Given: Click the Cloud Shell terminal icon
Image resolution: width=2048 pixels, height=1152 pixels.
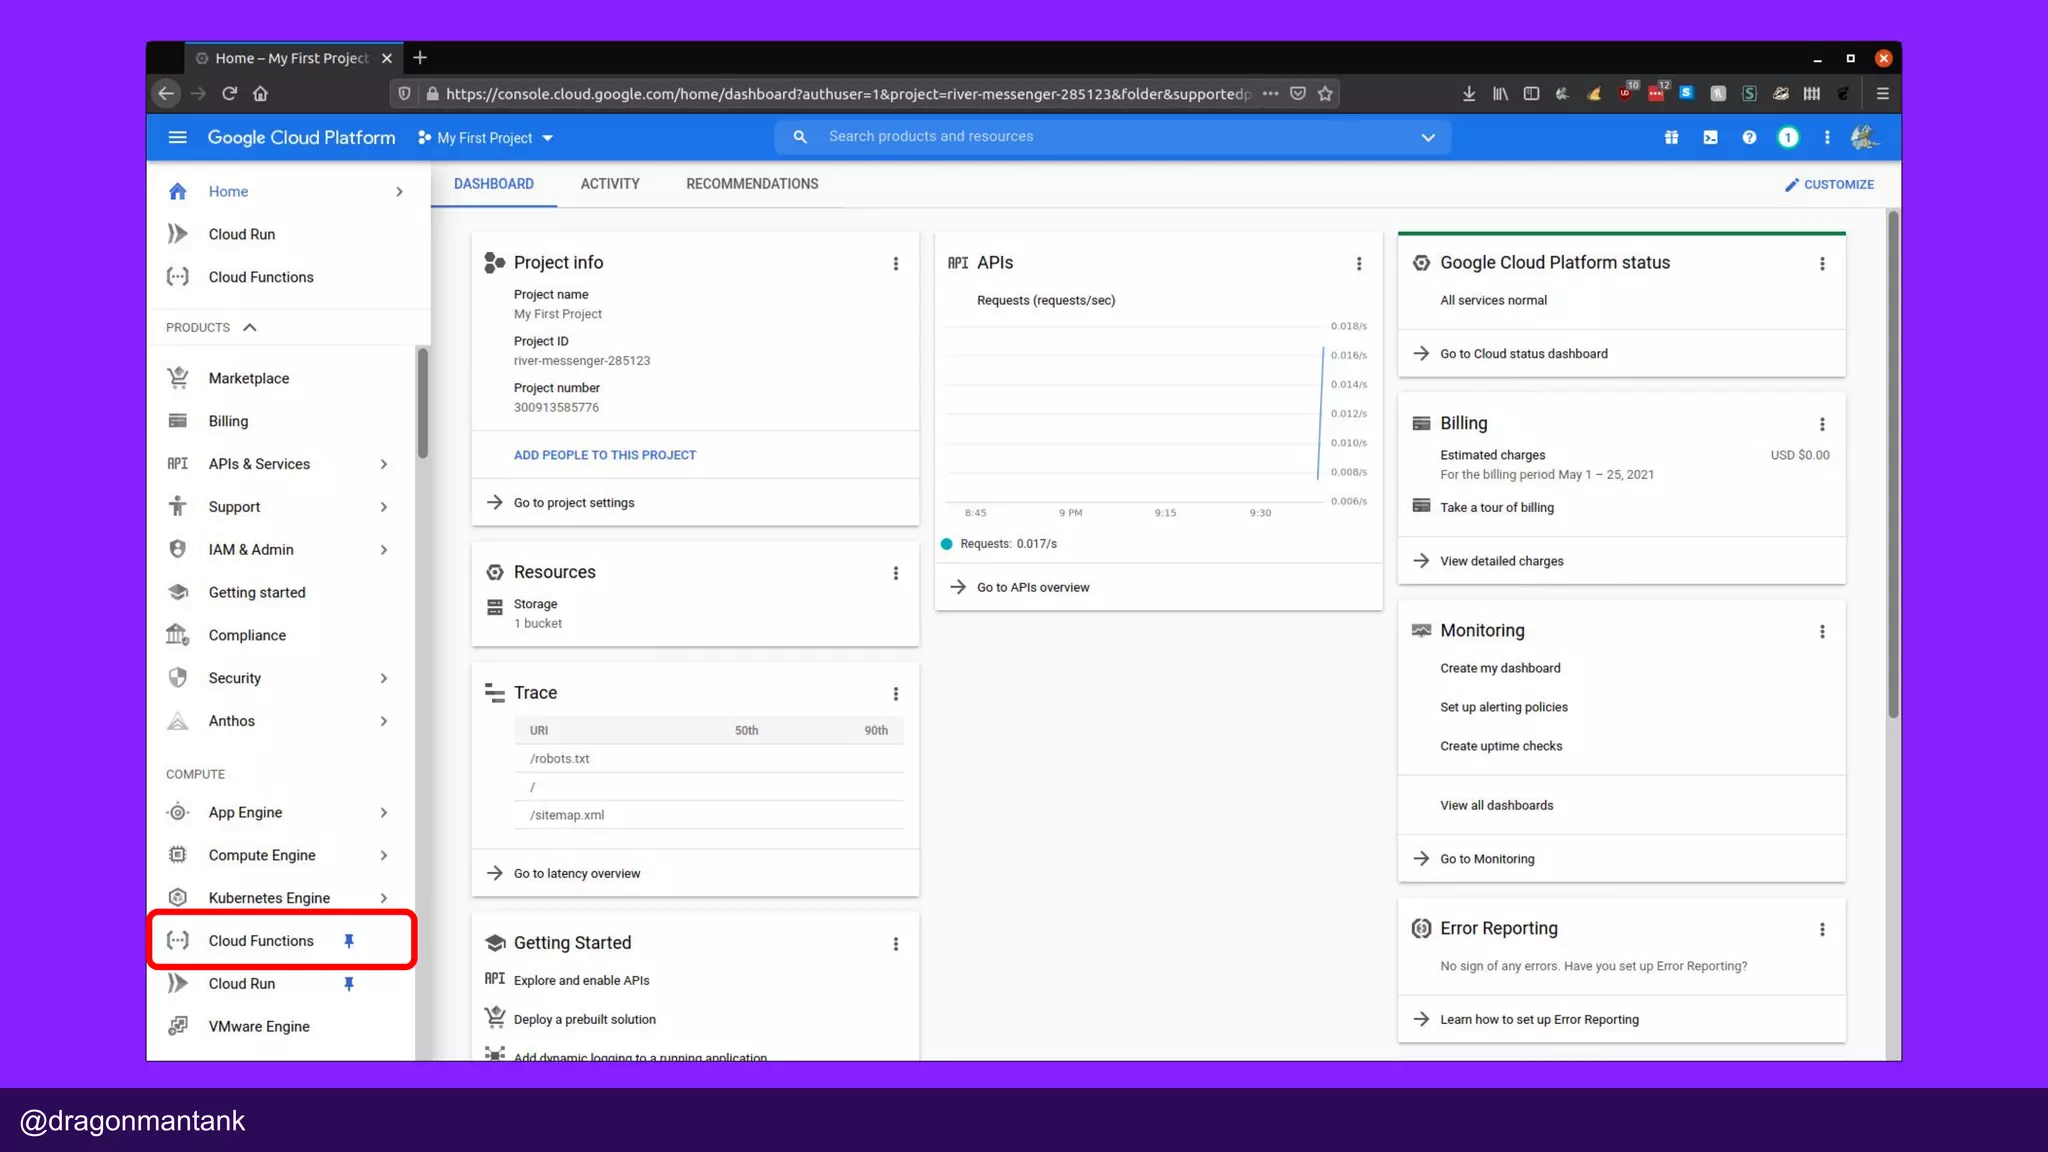Looking at the screenshot, I should (1710, 137).
